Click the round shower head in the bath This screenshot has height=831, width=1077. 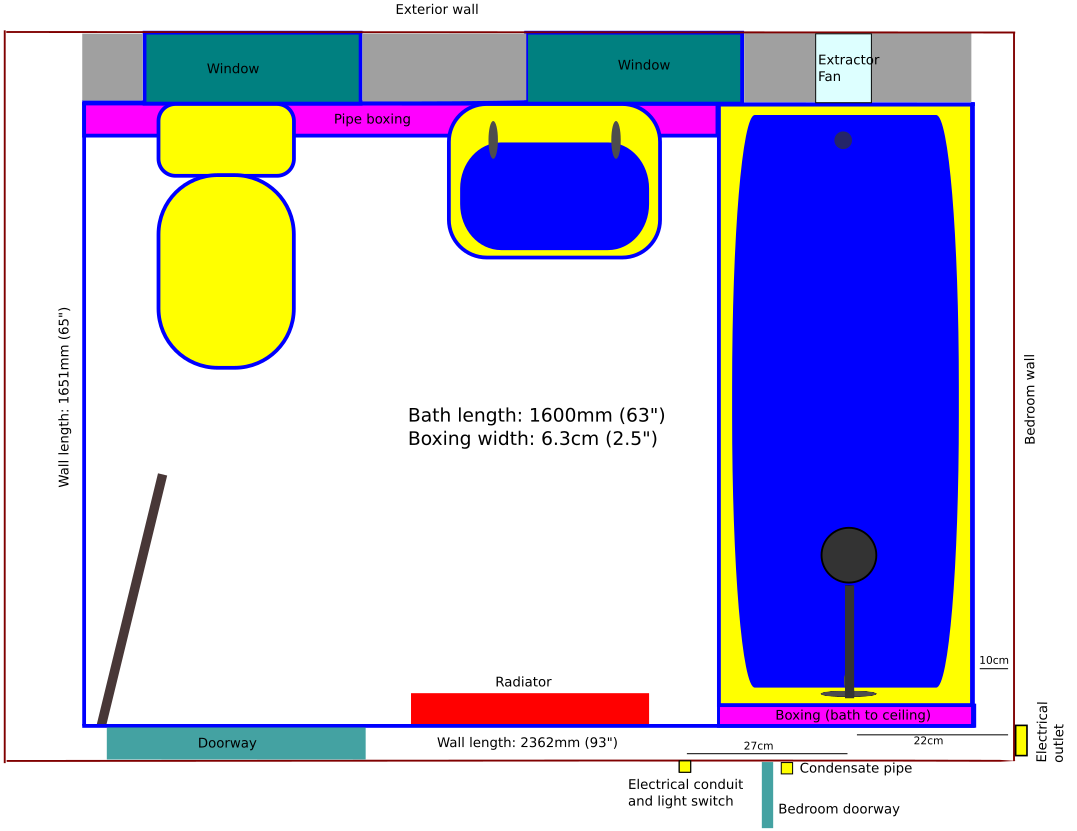tap(848, 555)
